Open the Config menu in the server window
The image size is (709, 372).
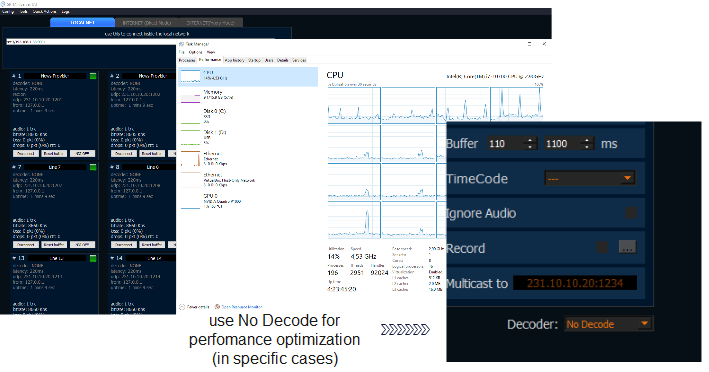[x=8, y=12]
